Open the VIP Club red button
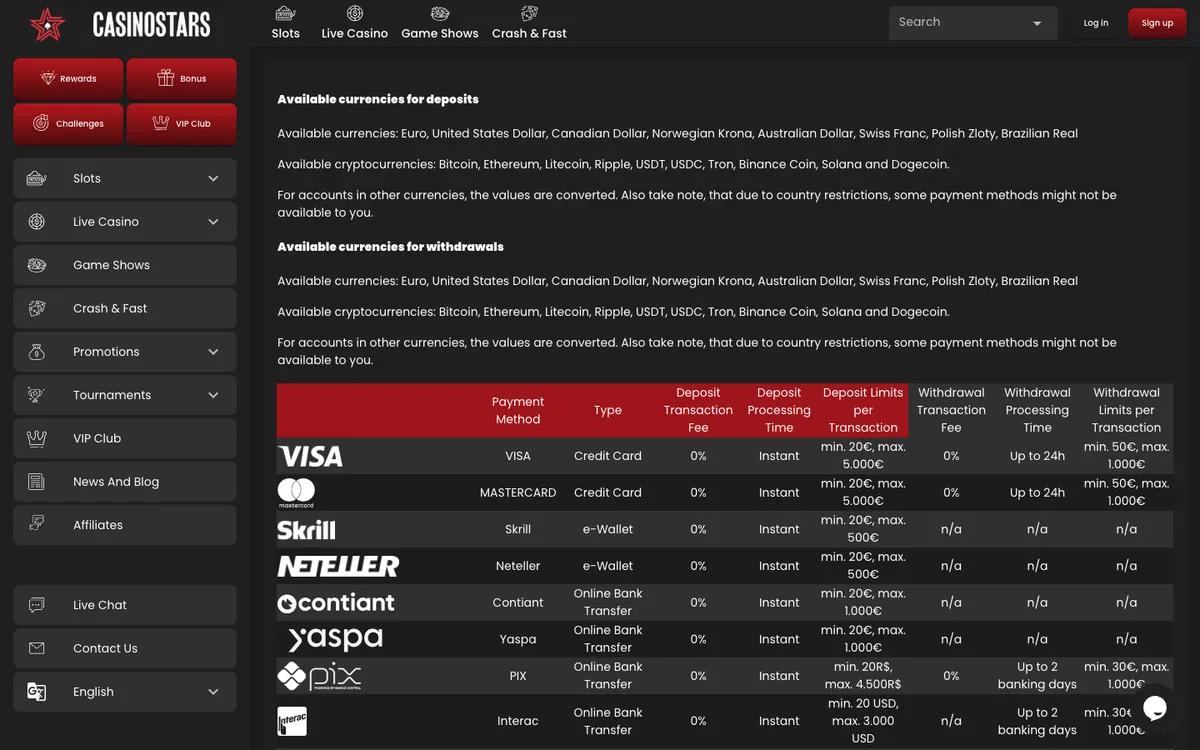Screen dimensions: 1200x750 coord(182,123)
